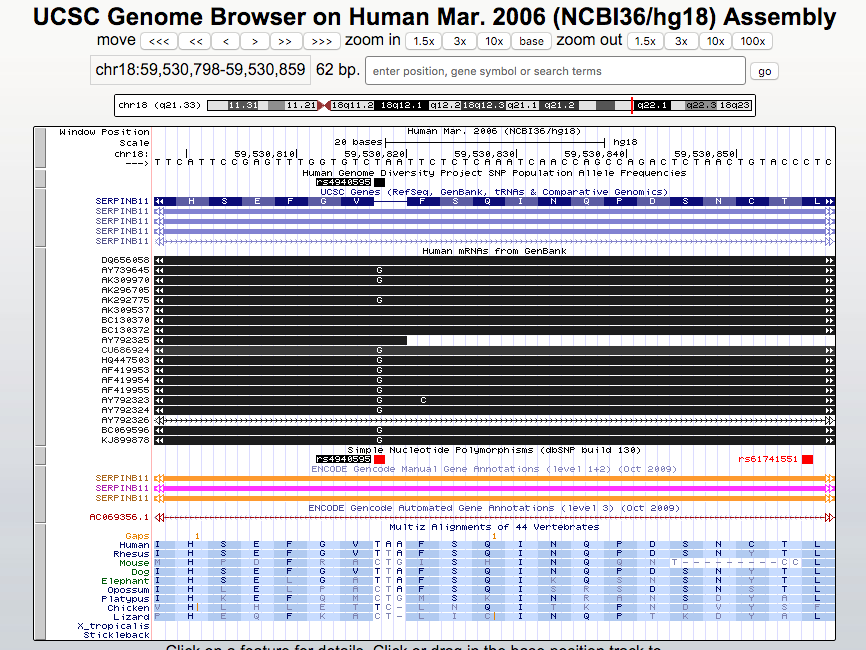This screenshot has width=866, height=650.
Task: Click the gray configure bar beside mRNA track
Action: point(40,345)
